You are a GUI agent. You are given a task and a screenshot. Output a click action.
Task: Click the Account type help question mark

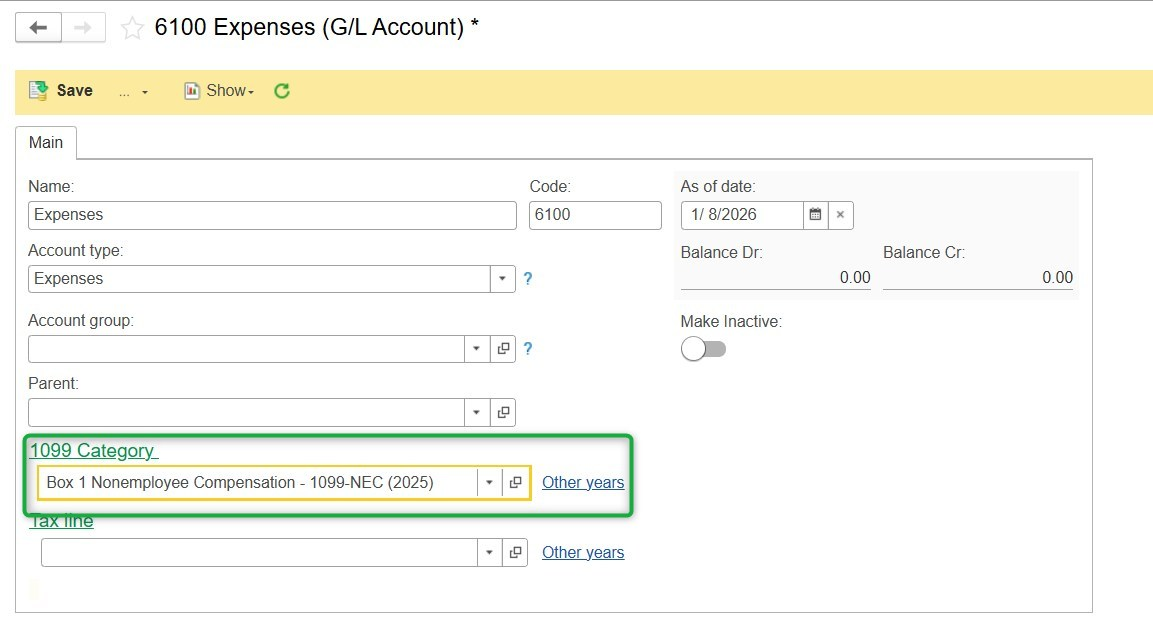click(528, 279)
